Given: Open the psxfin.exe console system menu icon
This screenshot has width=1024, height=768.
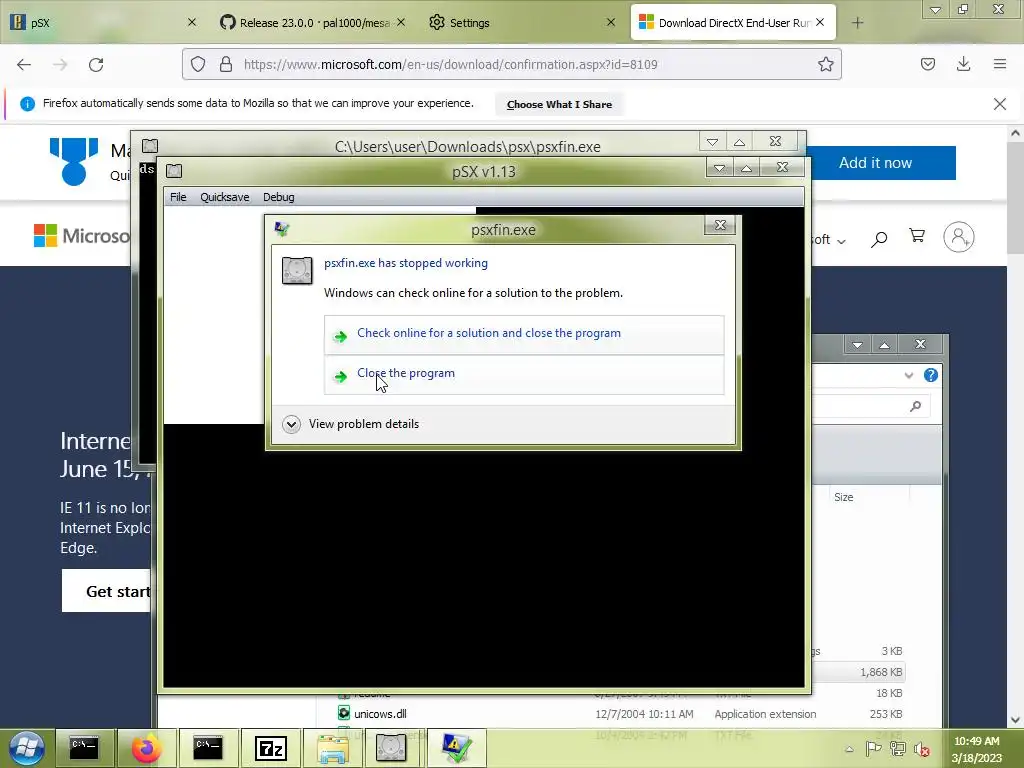Looking at the screenshot, I should 150,145.
